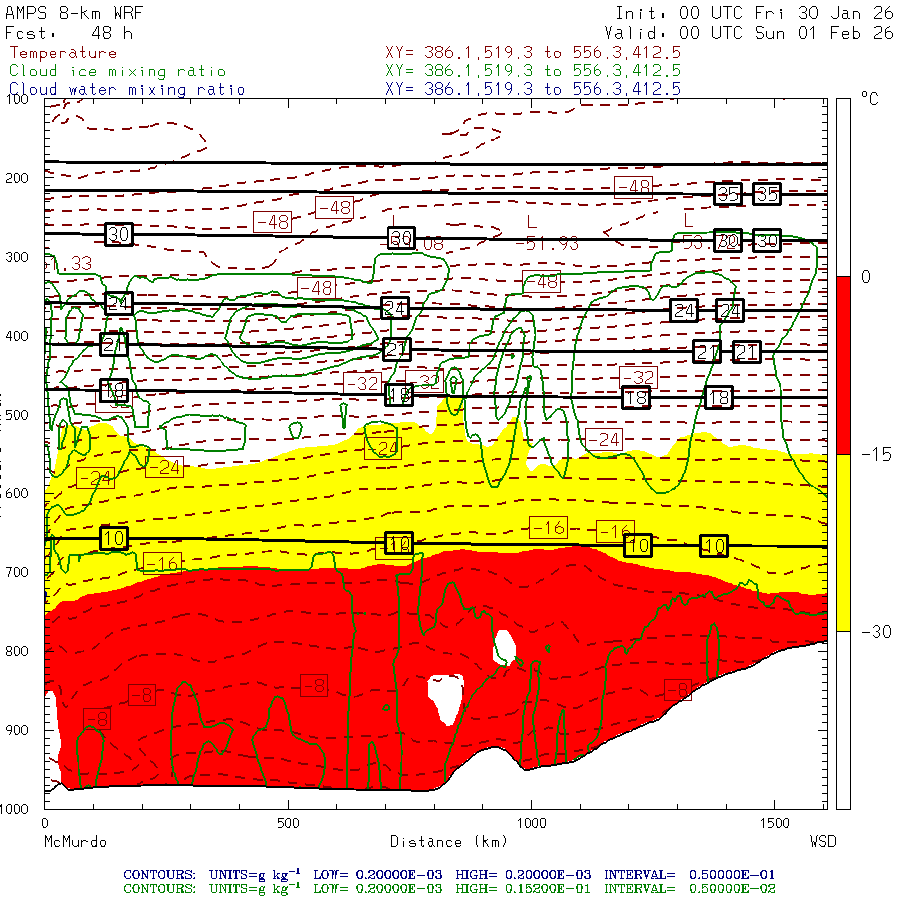
Task: Click the "°C" unit label above colorbar
Action: [870, 99]
